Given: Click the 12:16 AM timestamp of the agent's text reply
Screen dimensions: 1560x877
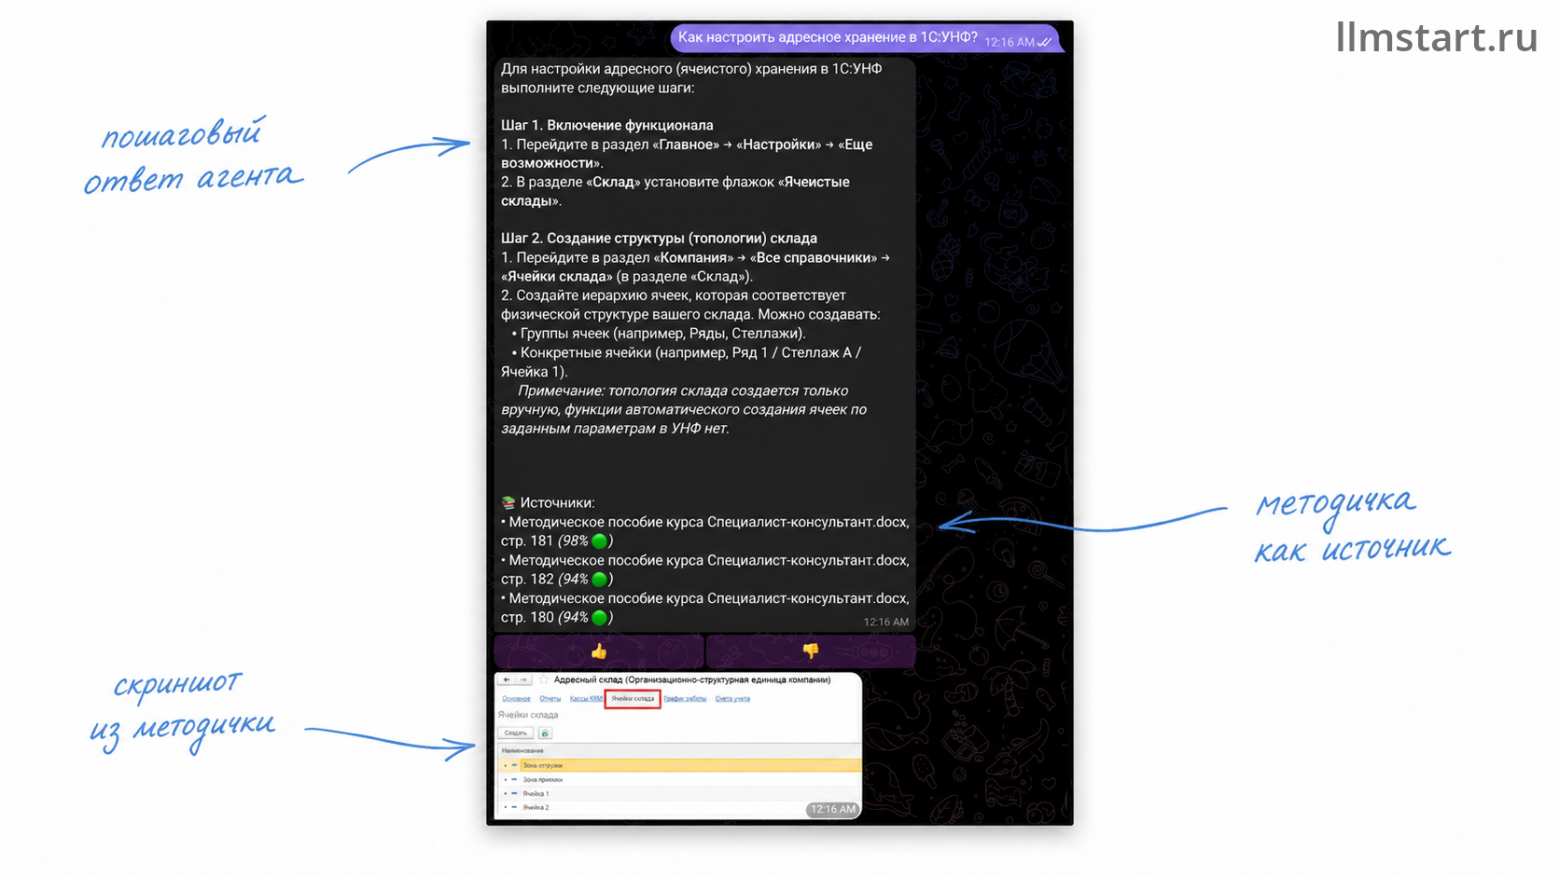Looking at the screenshot, I should (886, 622).
